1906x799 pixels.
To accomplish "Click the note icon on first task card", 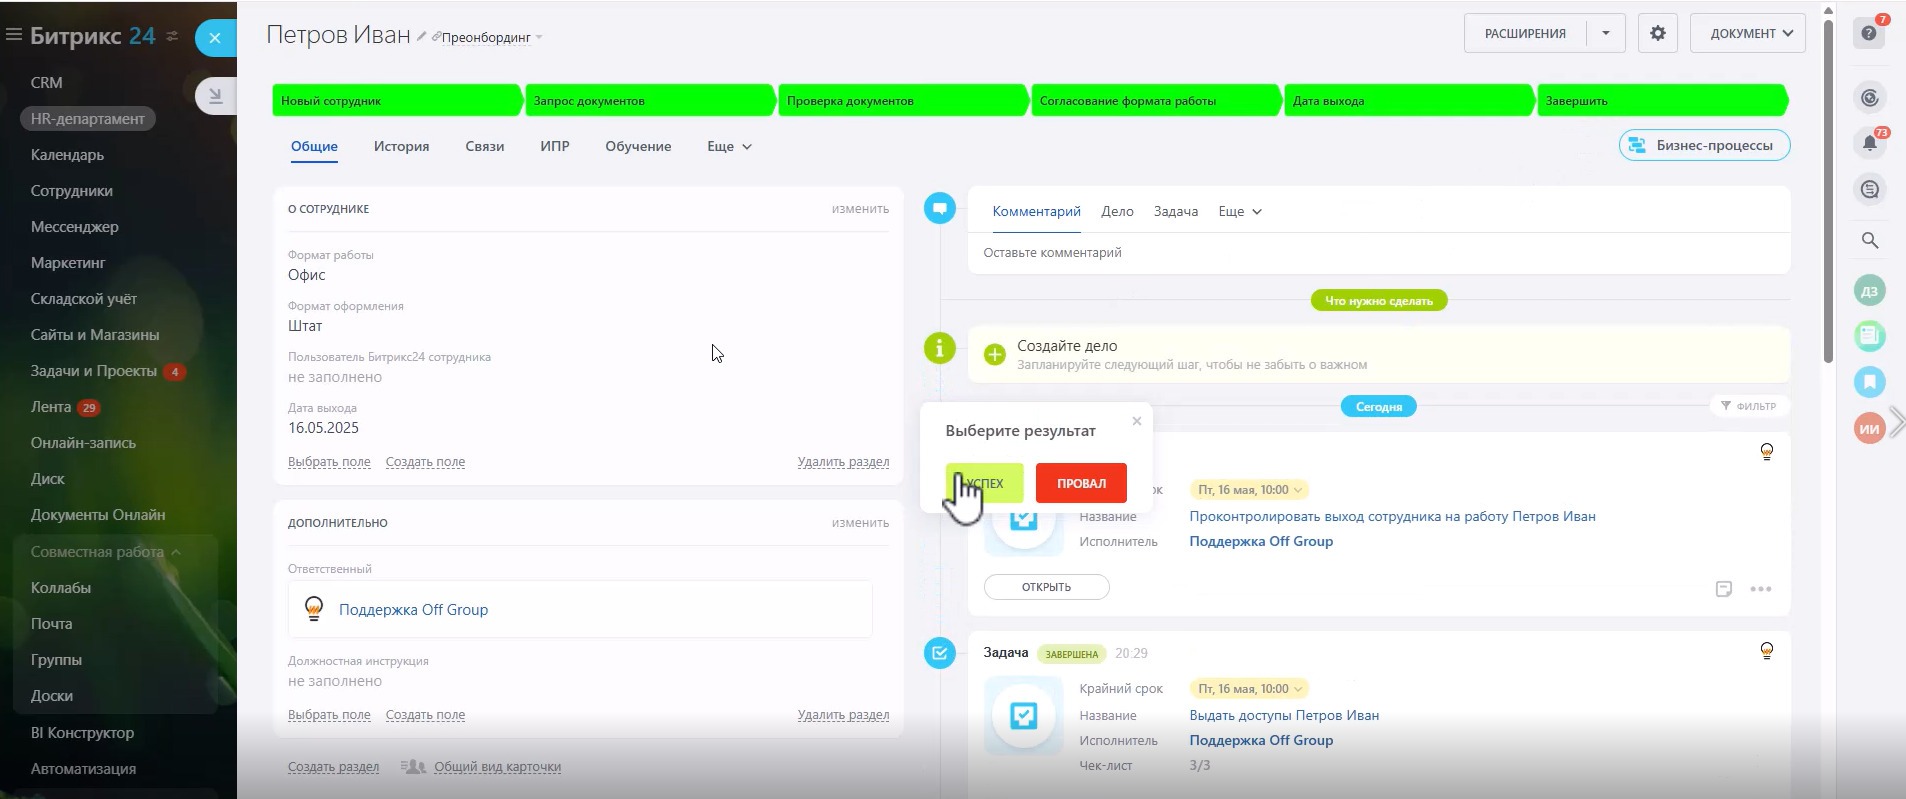I will 1723,589.
